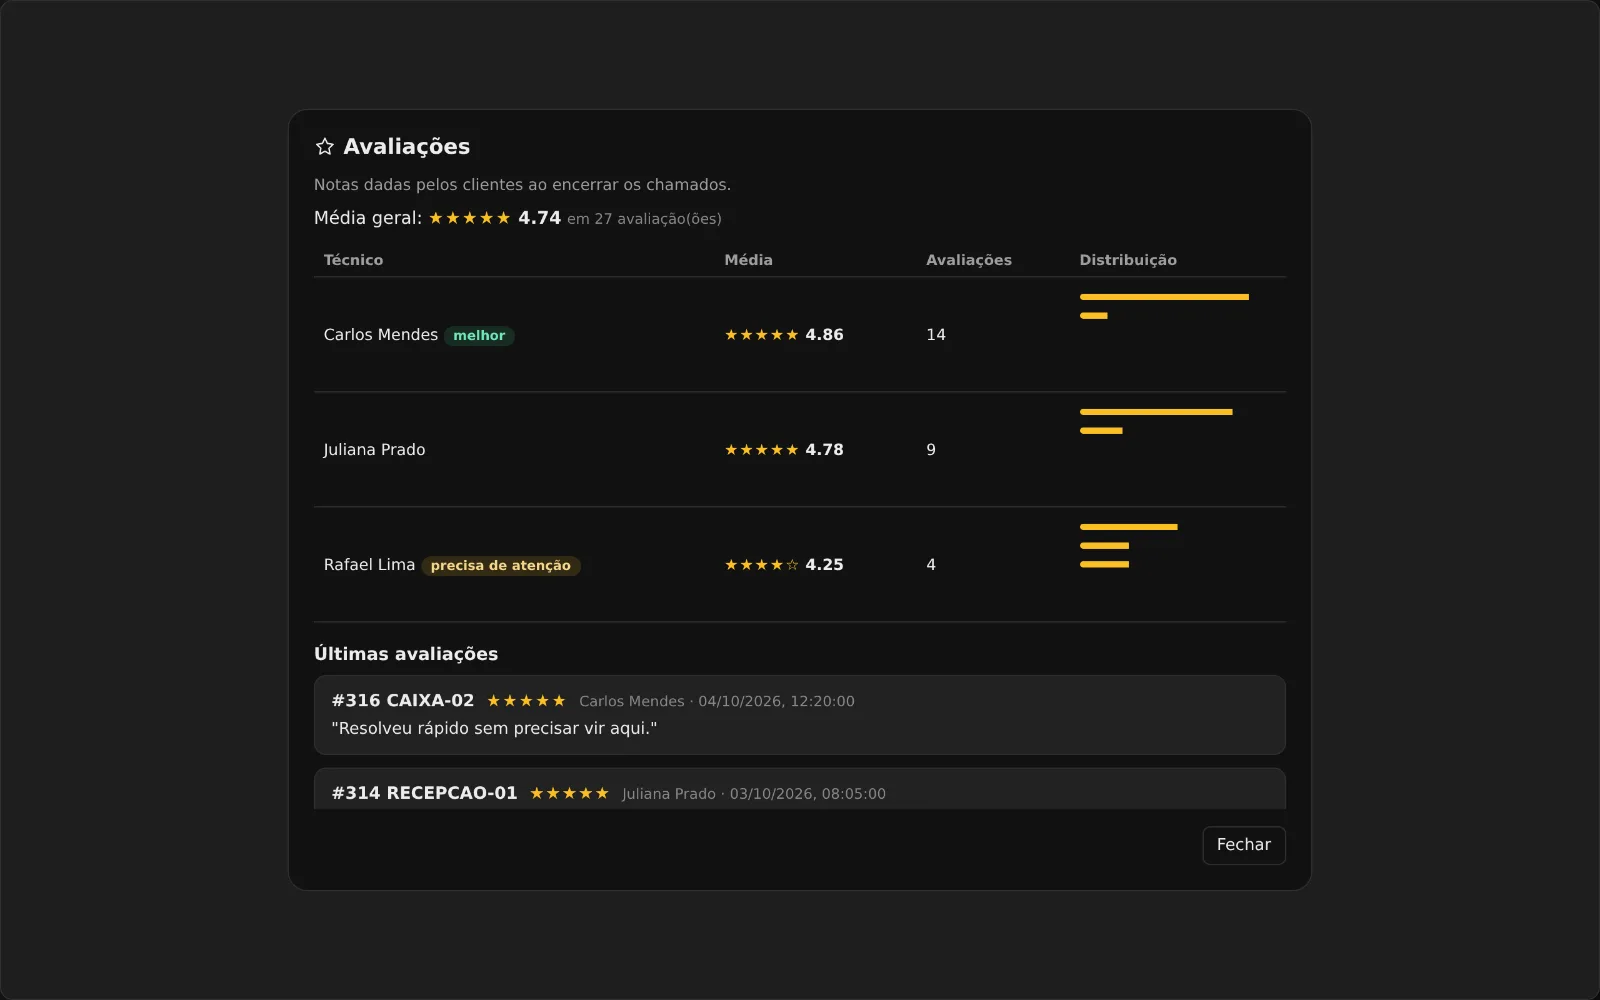Click the 'precisa de atenção' badge
This screenshot has height=1000, width=1600.
[x=501, y=566]
